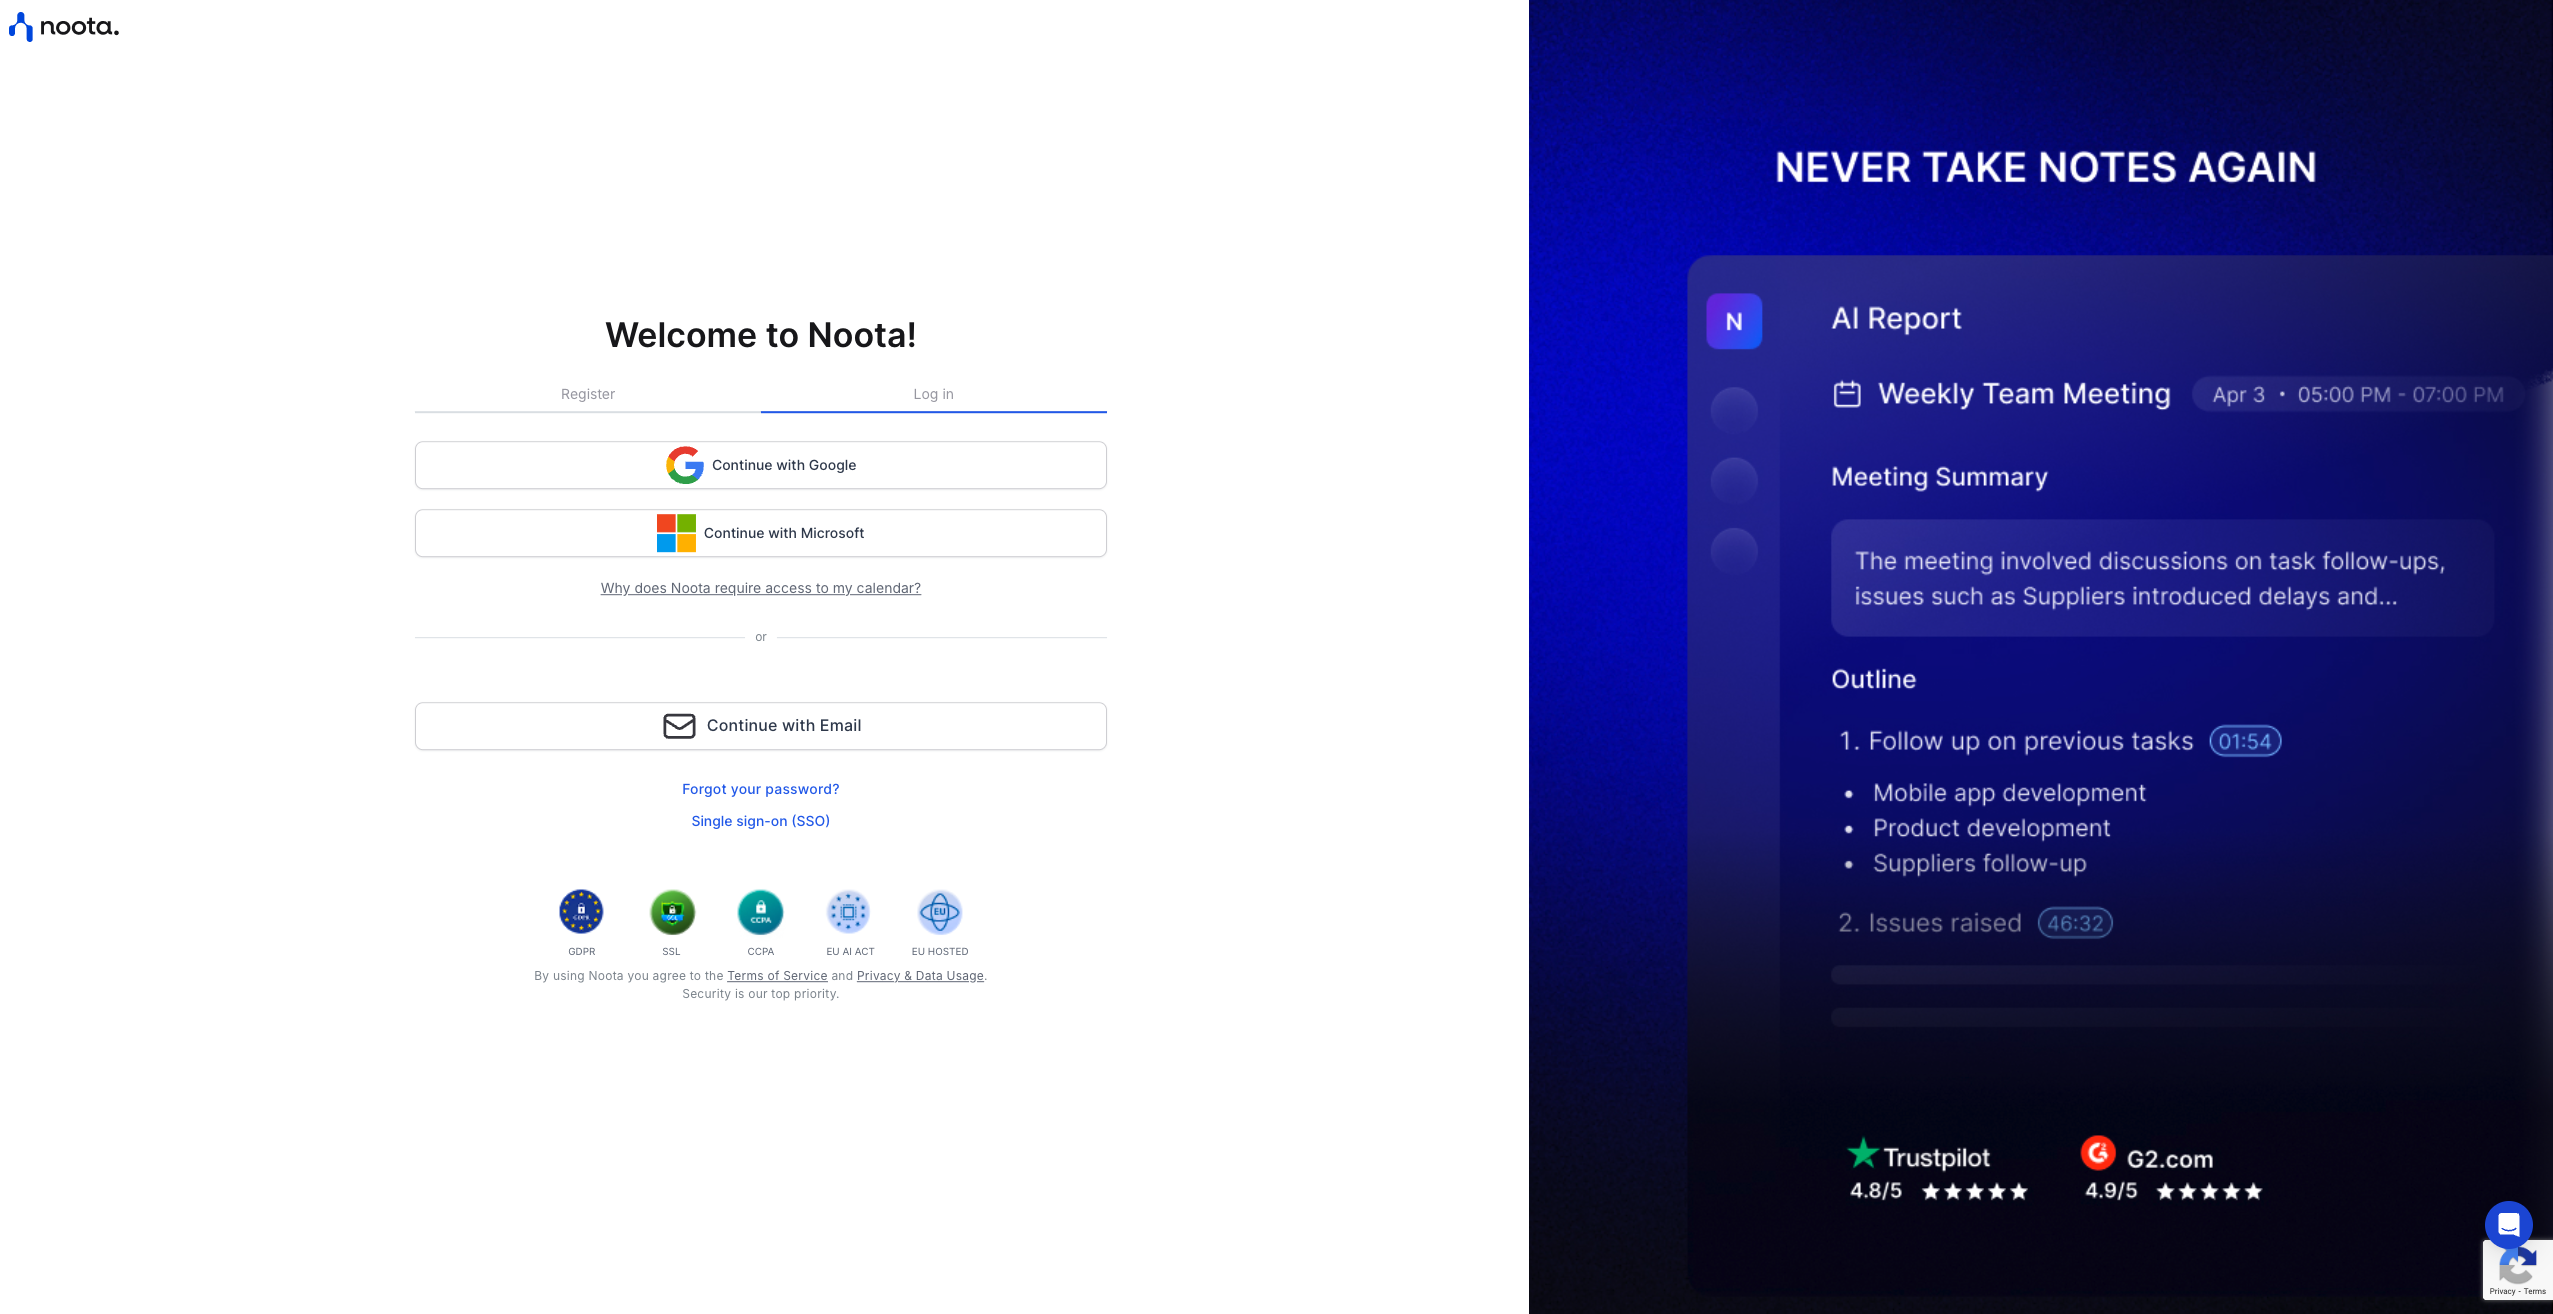Click the reCAPTCHA badge icon

coord(2517,1268)
